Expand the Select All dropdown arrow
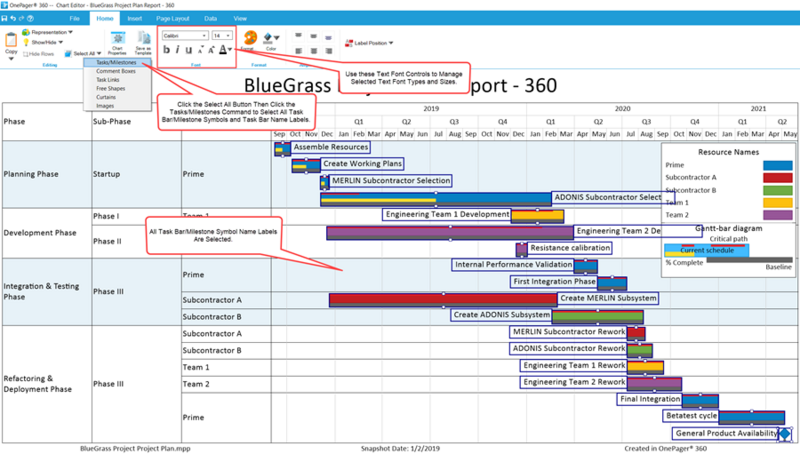 (99, 54)
